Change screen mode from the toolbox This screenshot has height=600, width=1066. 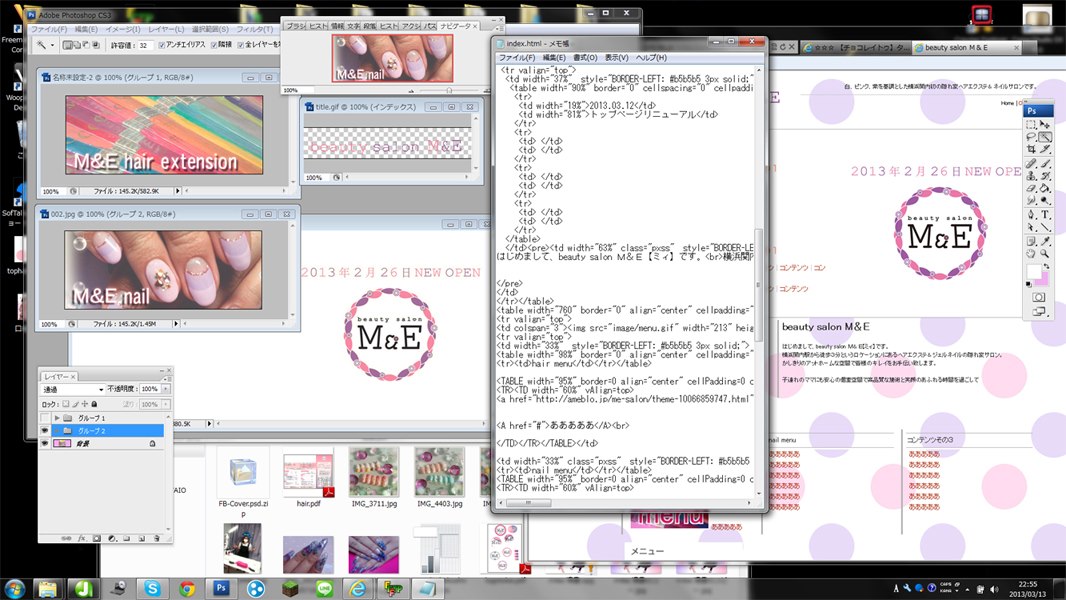click(1038, 311)
